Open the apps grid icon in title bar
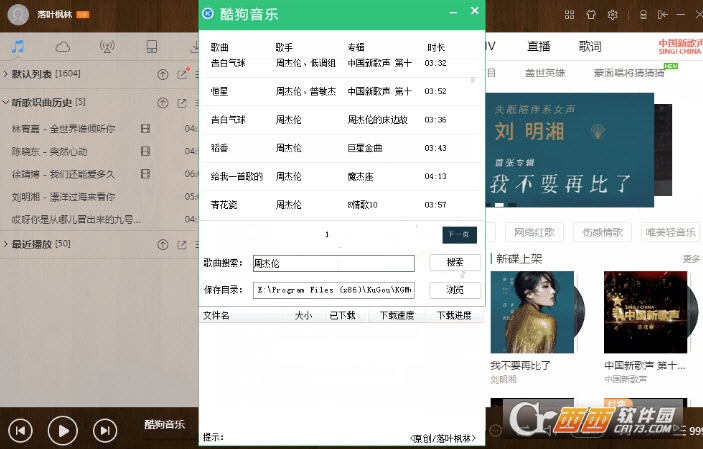This screenshot has height=449, width=703. tap(569, 15)
